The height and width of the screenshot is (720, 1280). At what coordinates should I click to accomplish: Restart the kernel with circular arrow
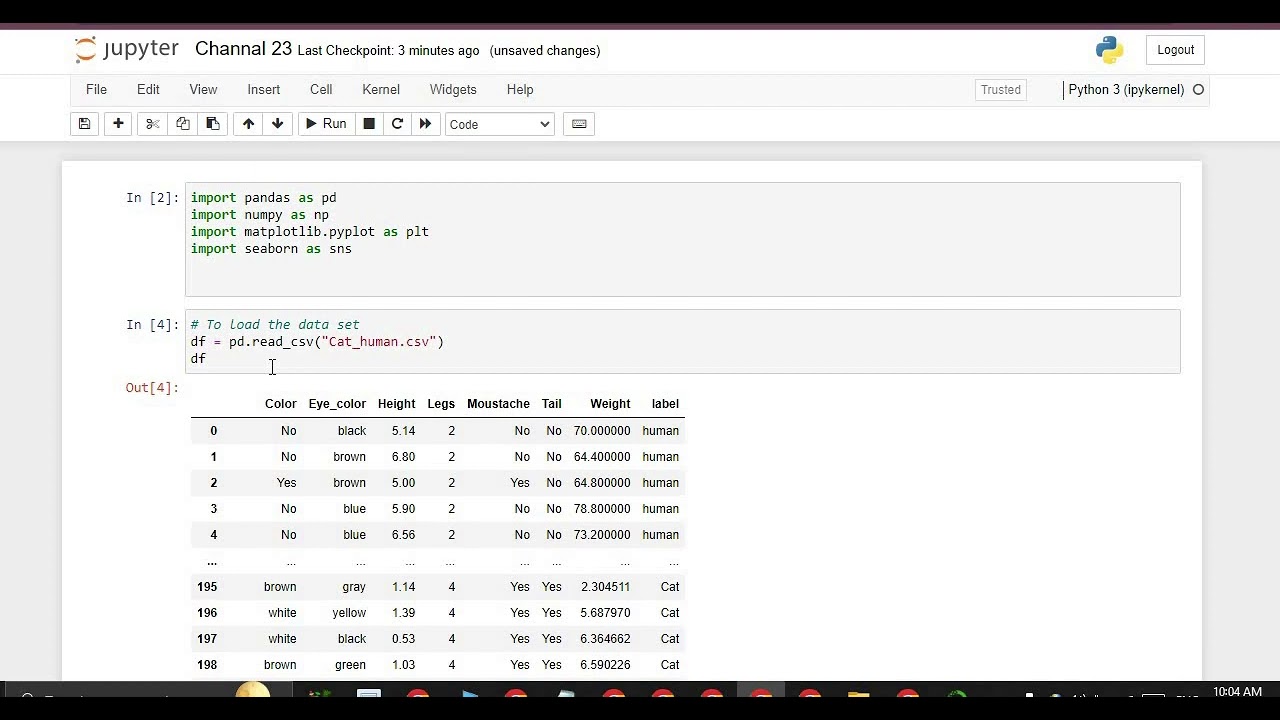(x=397, y=124)
